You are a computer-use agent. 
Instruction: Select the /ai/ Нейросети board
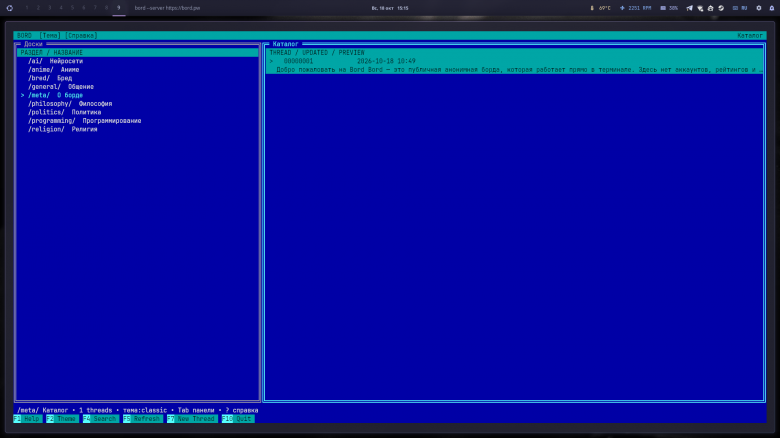click(138, 61)
